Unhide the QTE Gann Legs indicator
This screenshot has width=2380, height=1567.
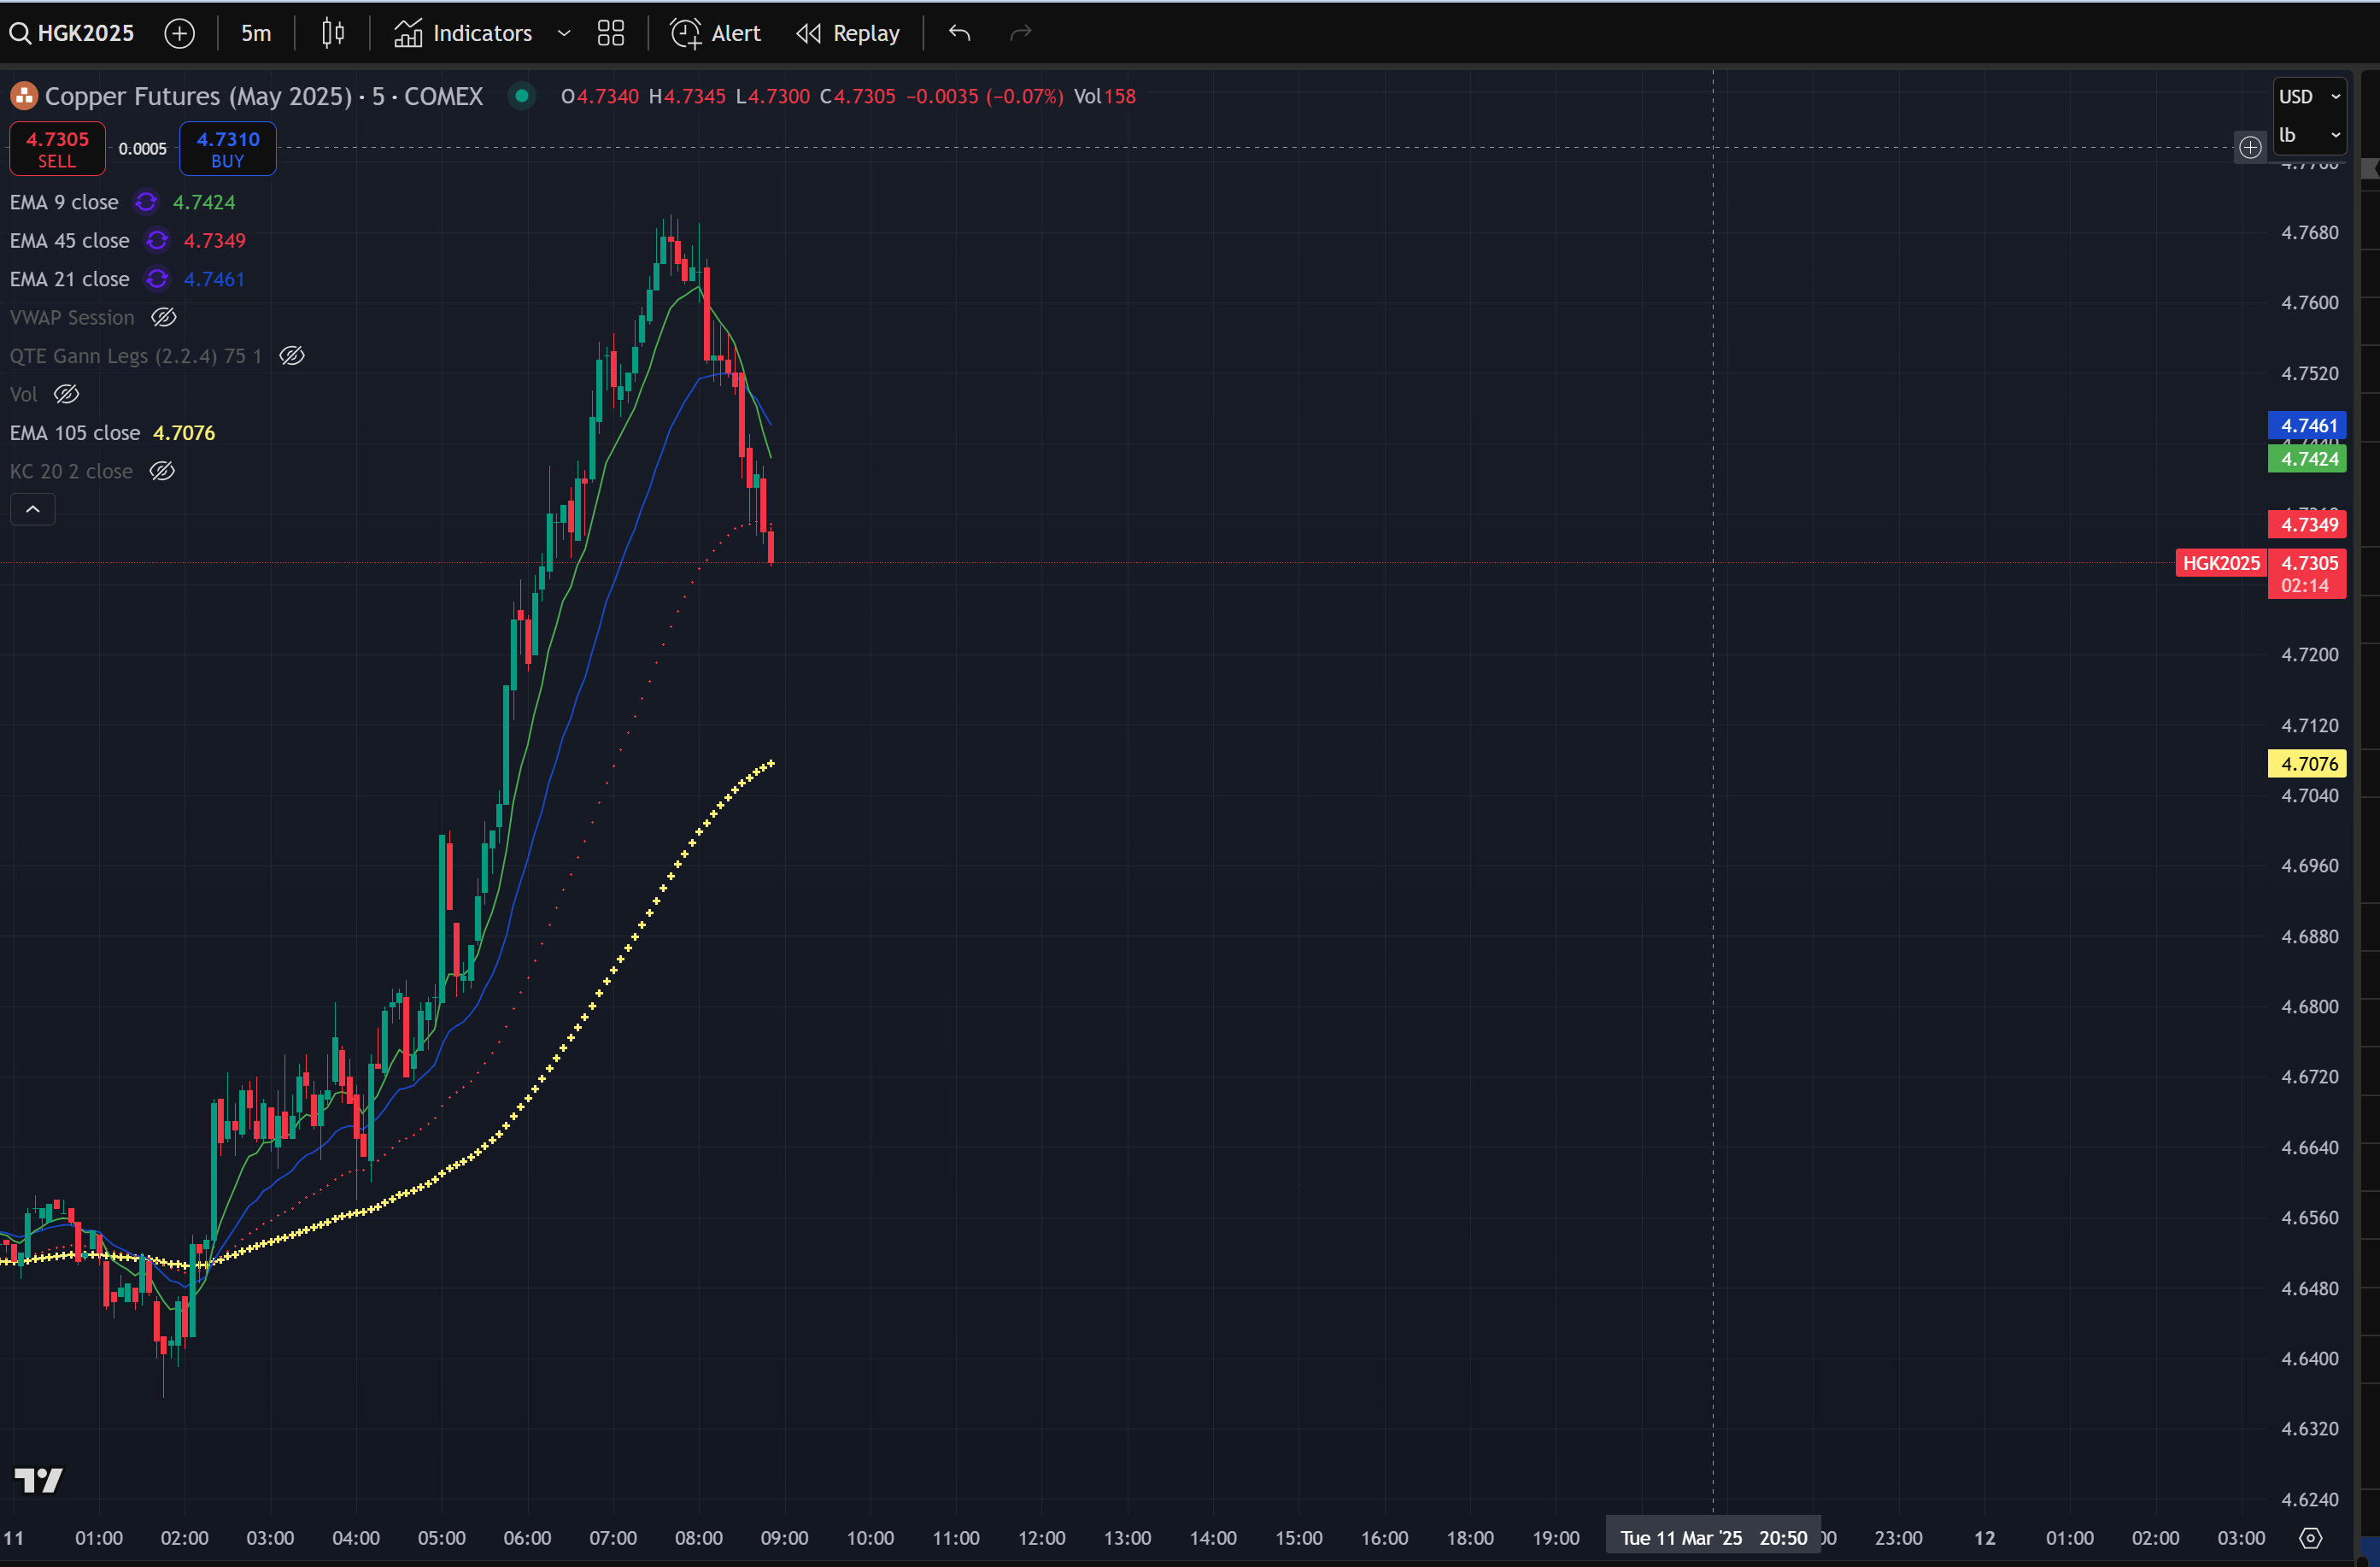(x=292, y=356)
